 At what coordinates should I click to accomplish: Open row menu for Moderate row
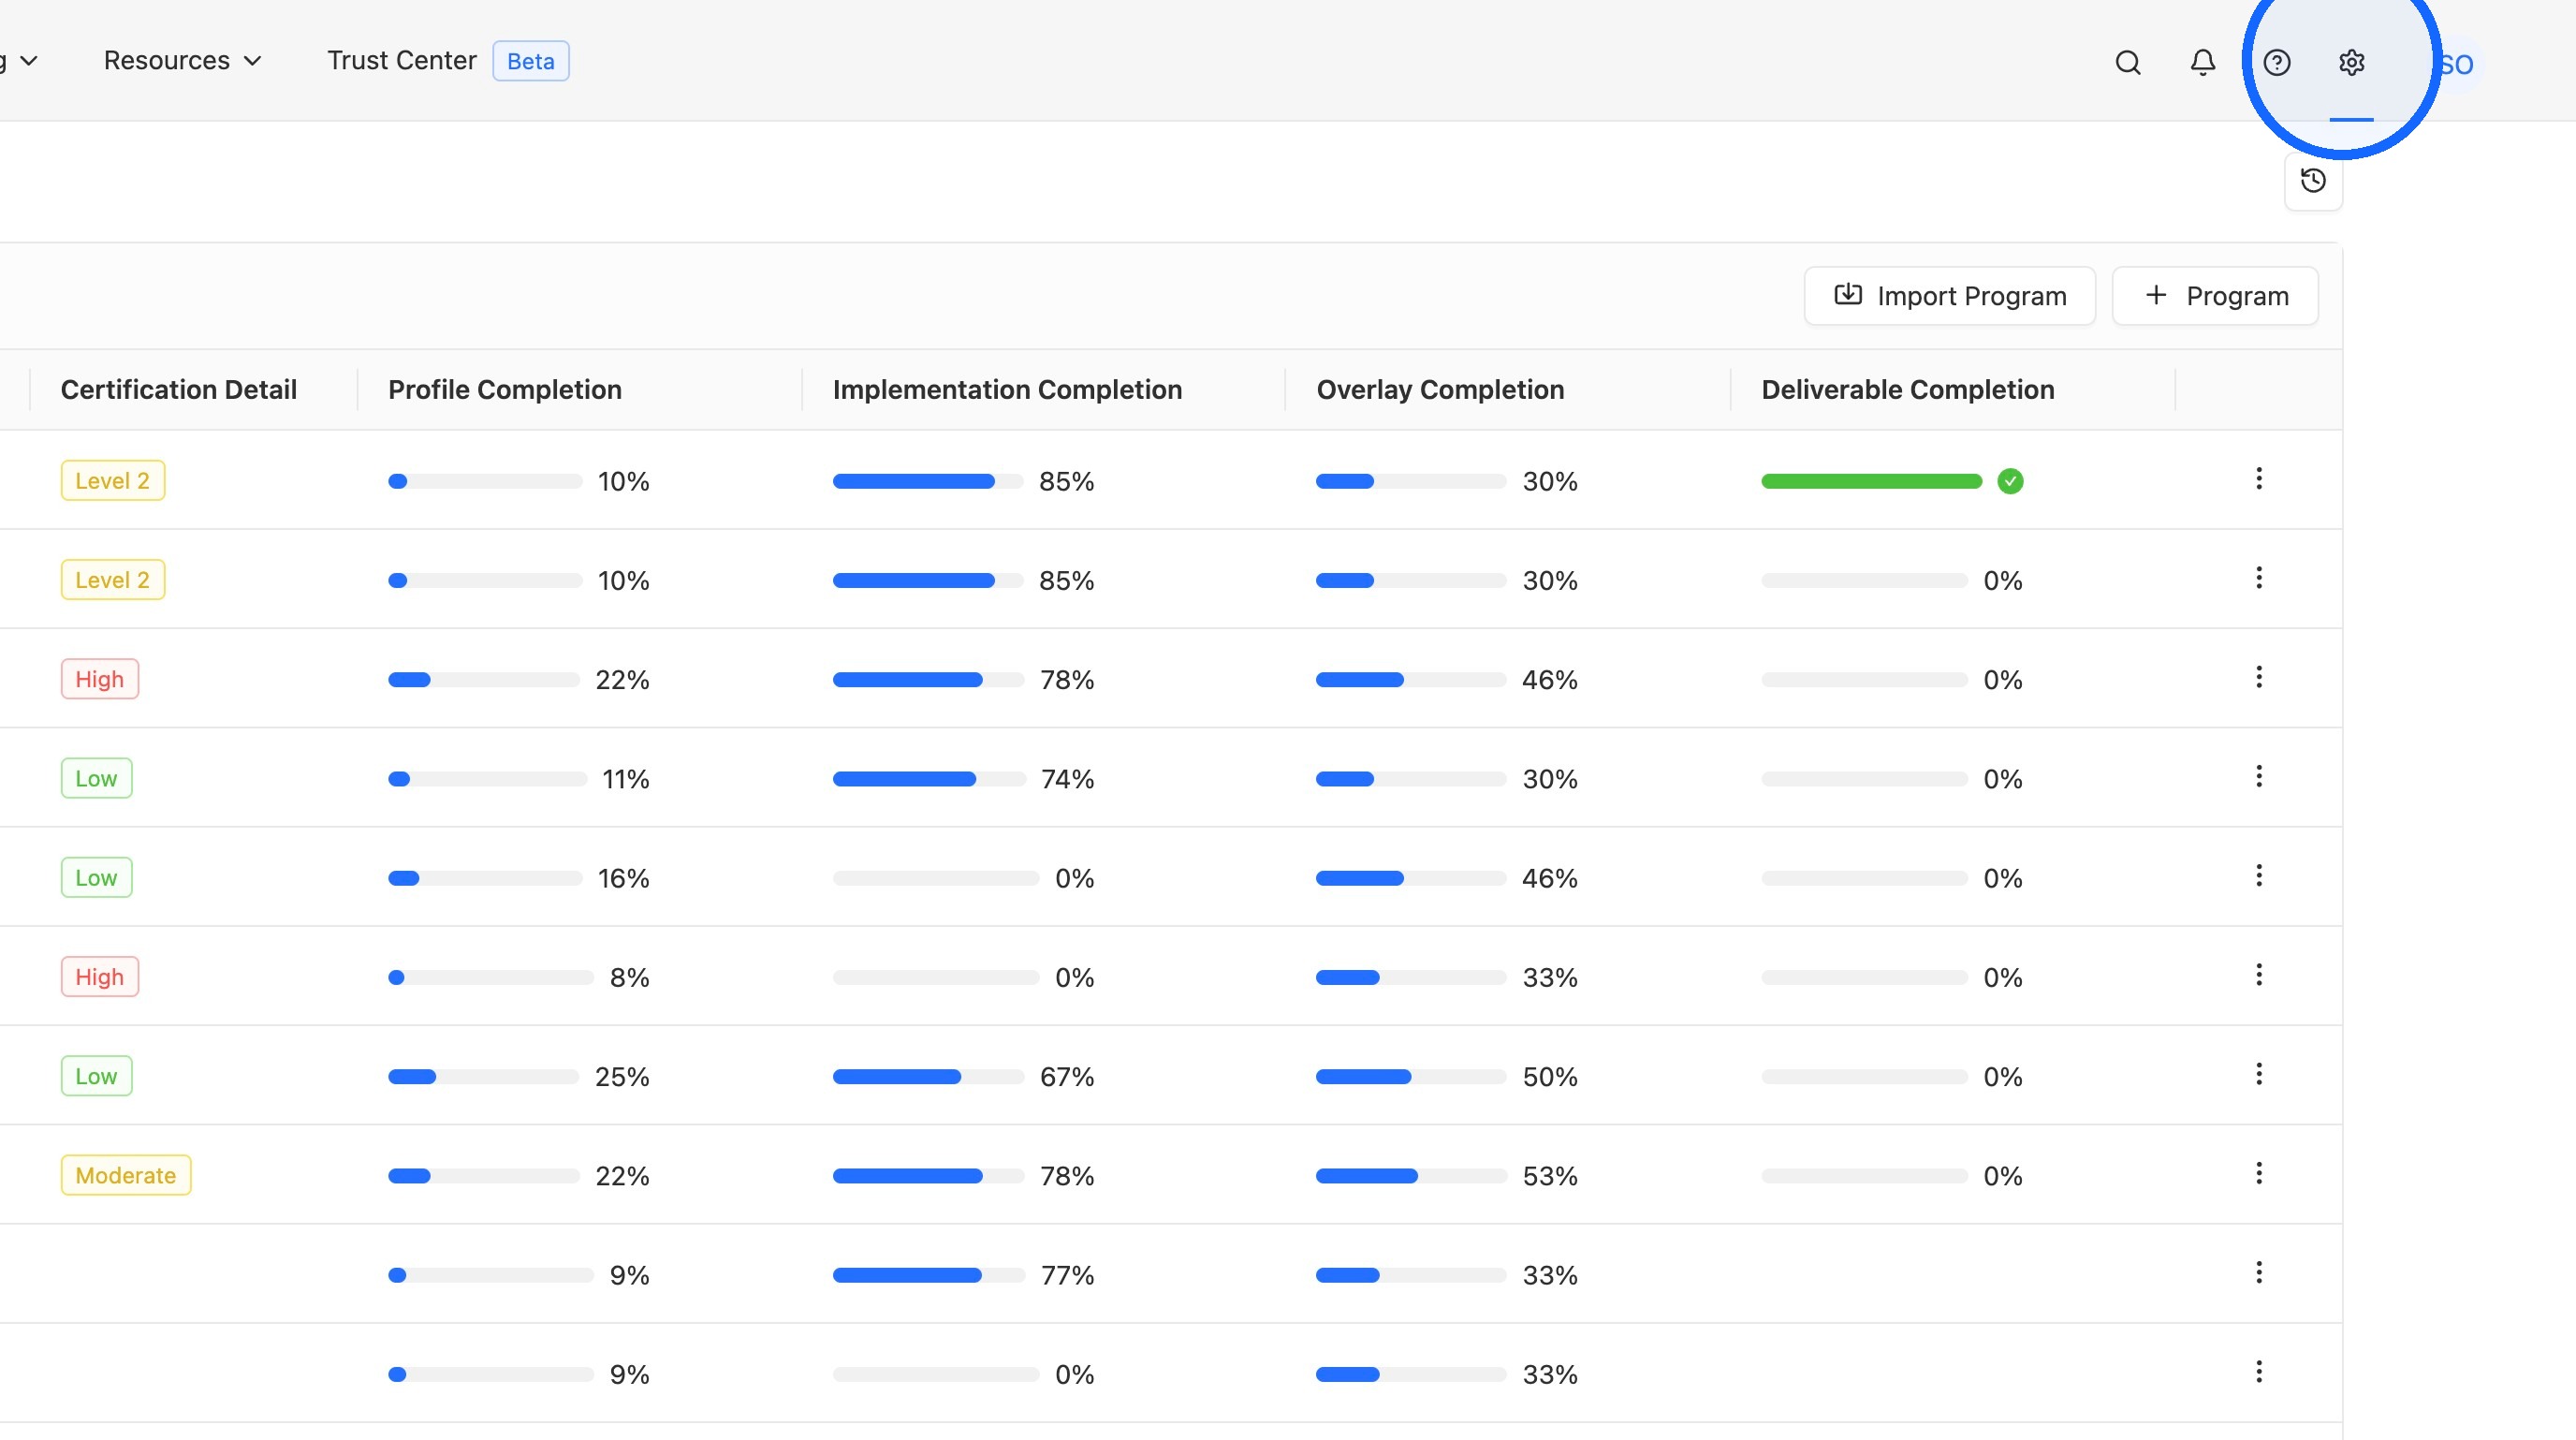tap(2258, 1173)
